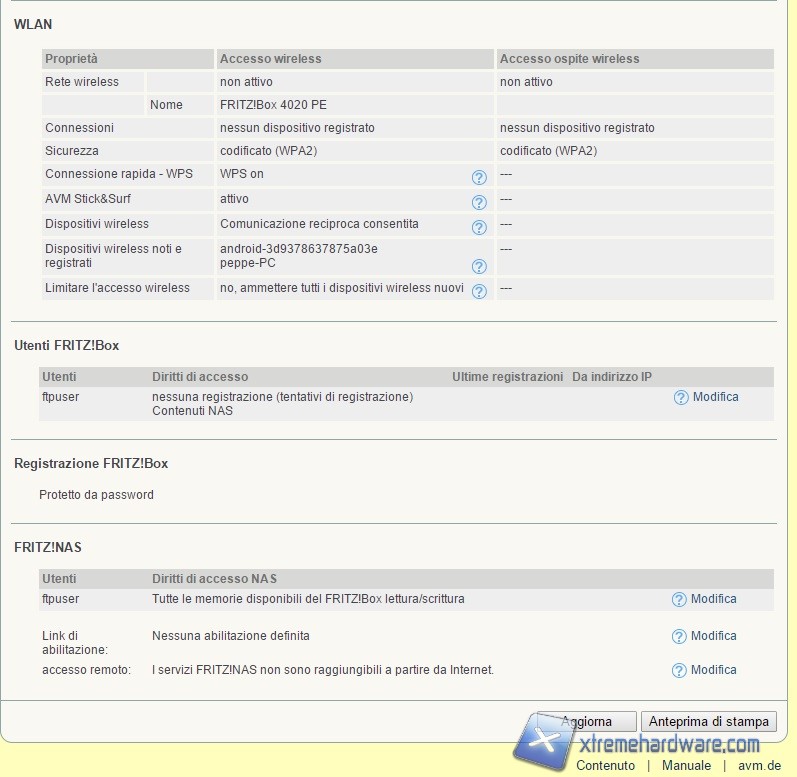Click help icon next to AVM Stick&Surf
The image size is (797, 777).
(479, 202)
